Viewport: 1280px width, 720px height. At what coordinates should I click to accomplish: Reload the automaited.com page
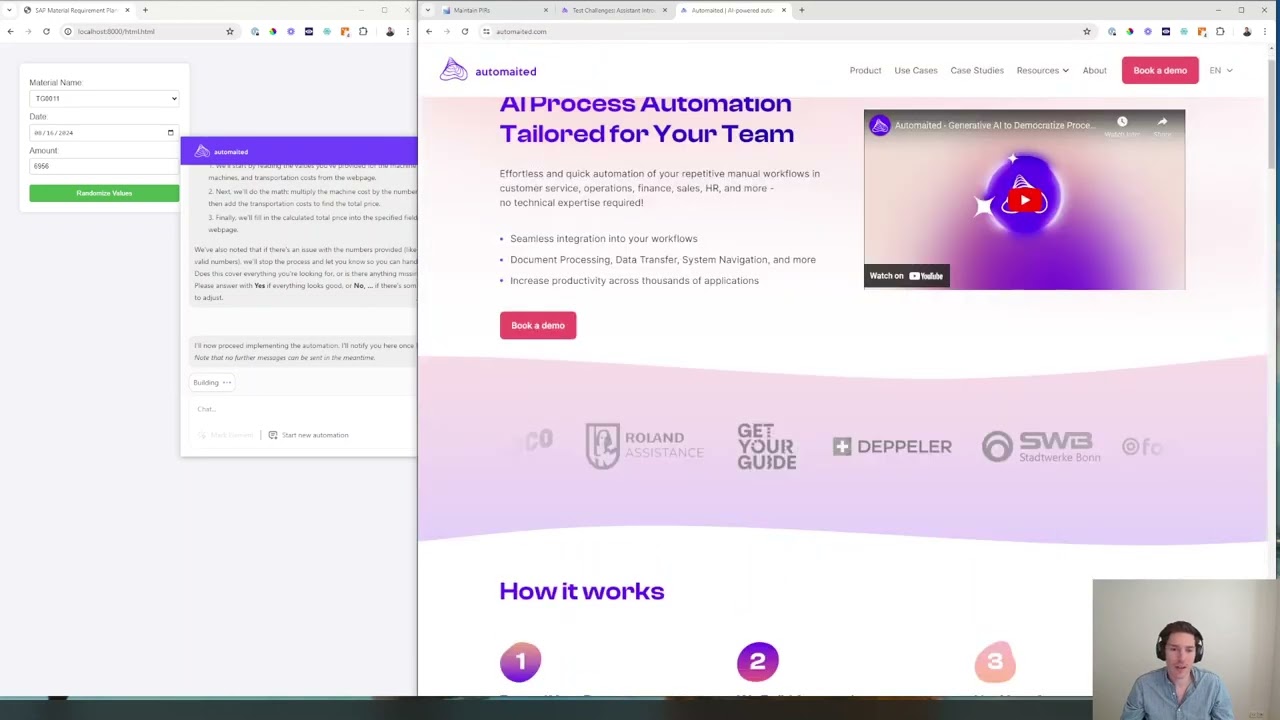pos(465,31)
